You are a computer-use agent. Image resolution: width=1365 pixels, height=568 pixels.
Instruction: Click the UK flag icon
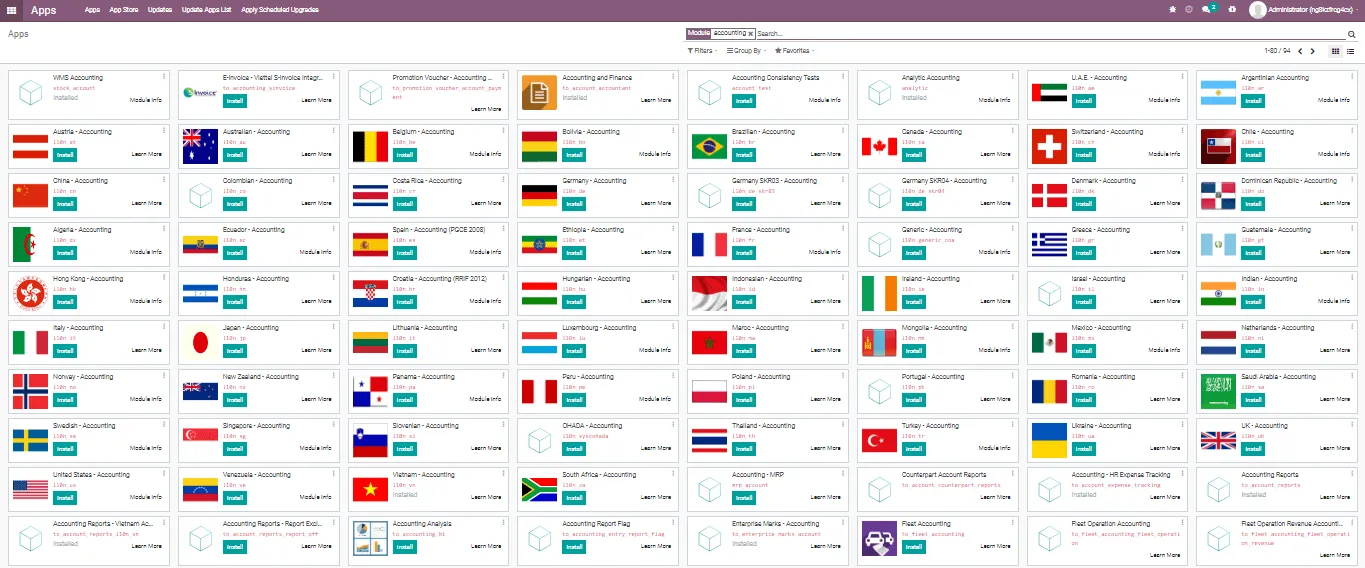pos(1219,441)
